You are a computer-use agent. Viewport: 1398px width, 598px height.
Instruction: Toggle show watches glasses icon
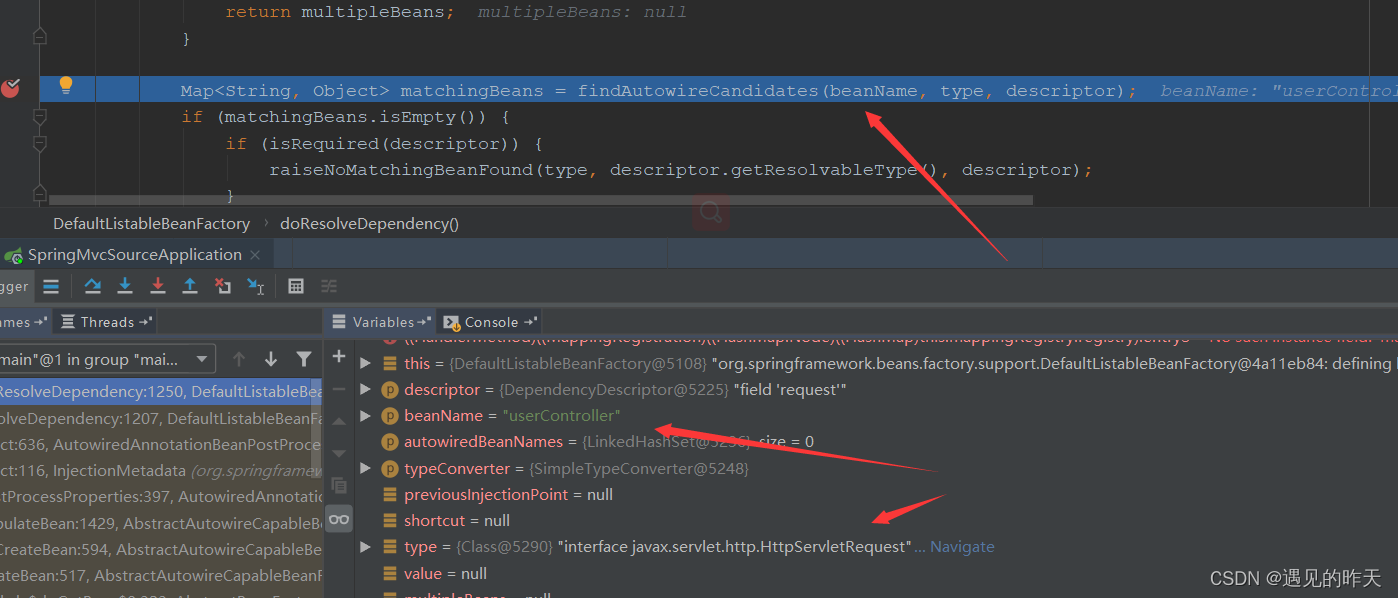coord(339,518)
